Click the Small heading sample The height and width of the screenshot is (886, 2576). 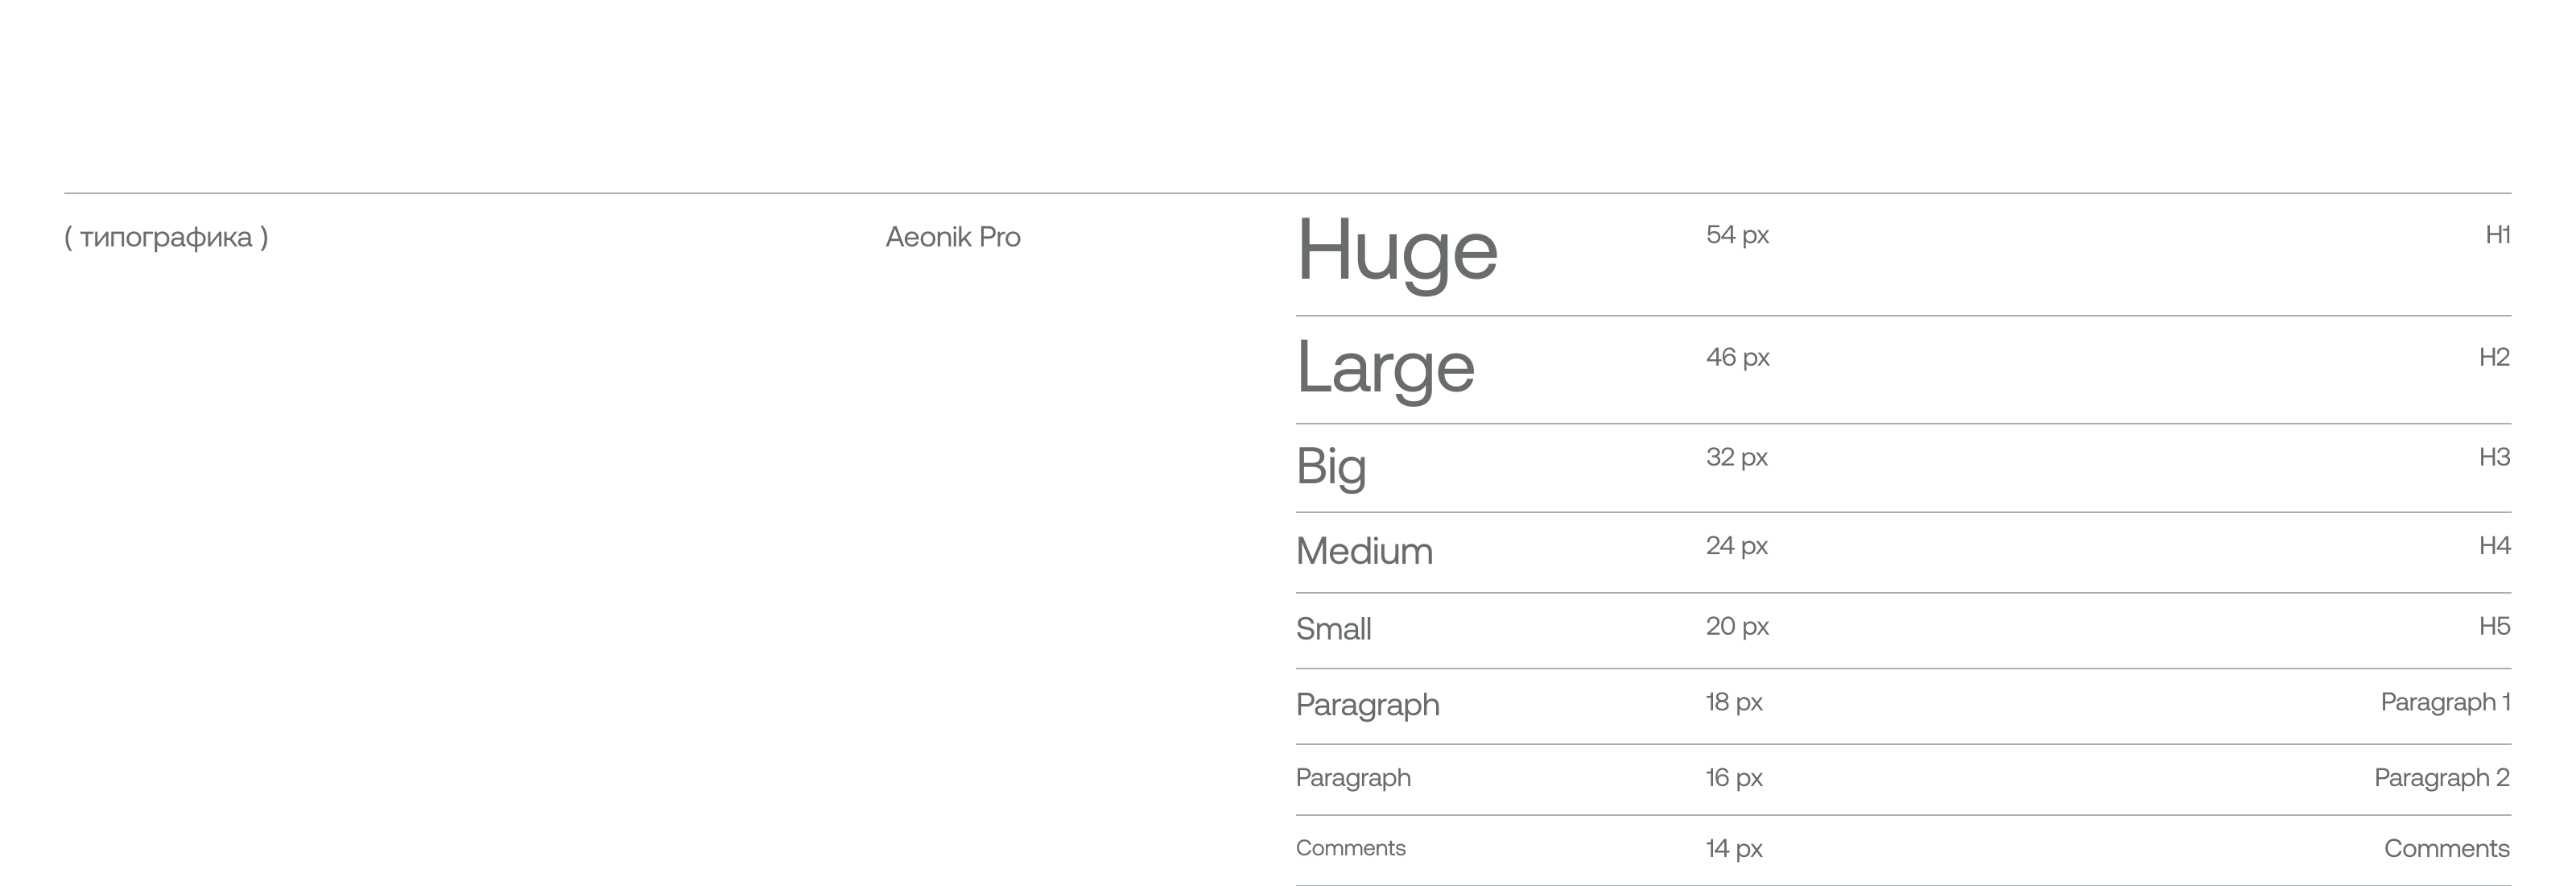click(x=1333, y=629)
